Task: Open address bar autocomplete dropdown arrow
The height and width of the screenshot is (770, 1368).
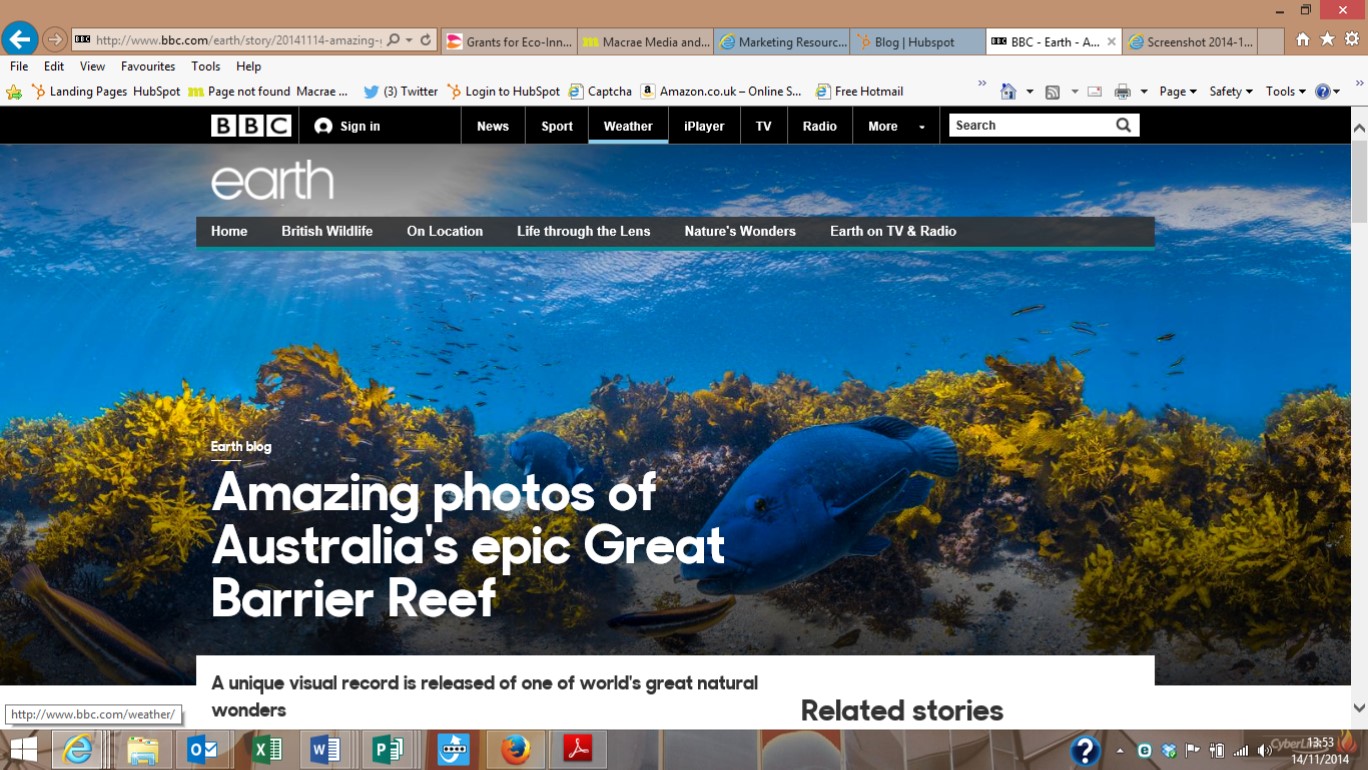Action: click(409, 41)
